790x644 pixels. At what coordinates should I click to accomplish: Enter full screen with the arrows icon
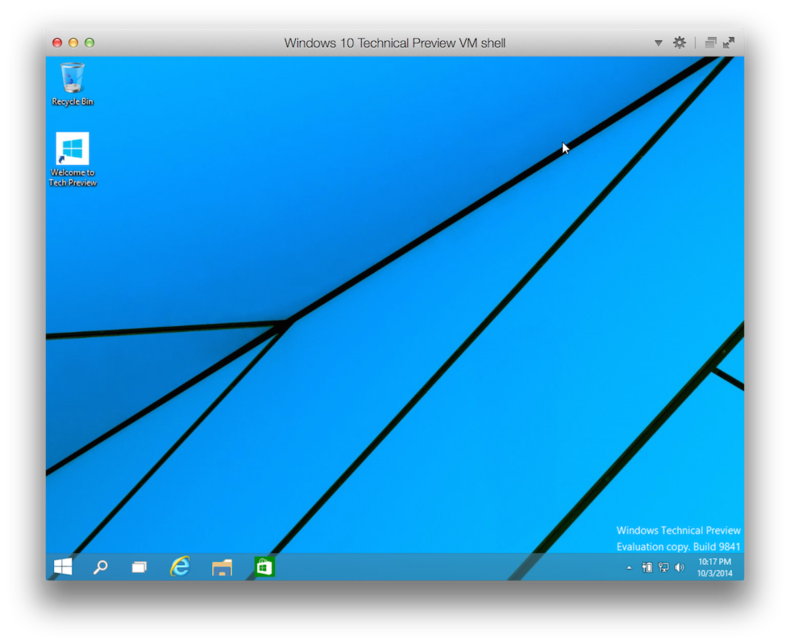coord(729,43)
